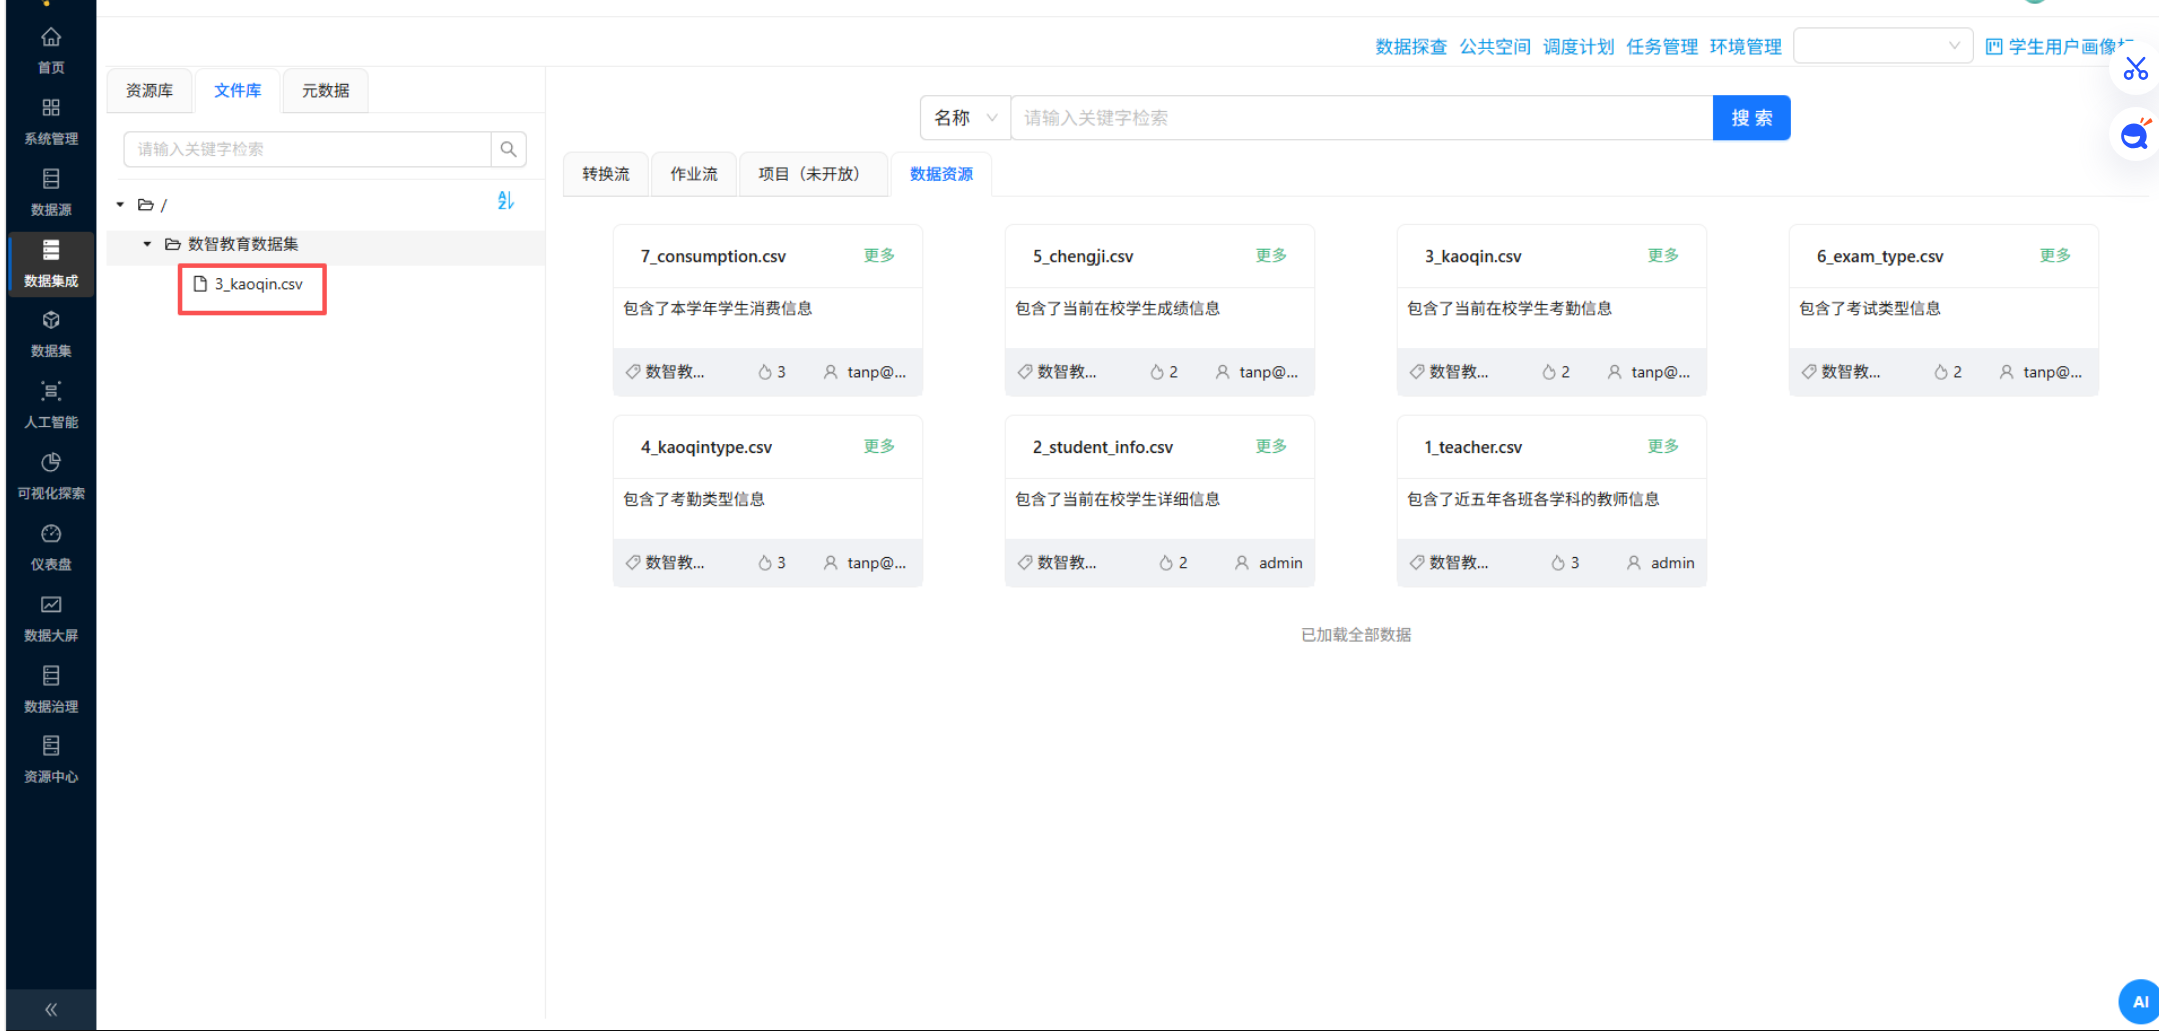Screen dimensions: 2159x1031
Task: Click 更多 on the 4_kaoqintype.csv card
Action: [x=879, y=446]
